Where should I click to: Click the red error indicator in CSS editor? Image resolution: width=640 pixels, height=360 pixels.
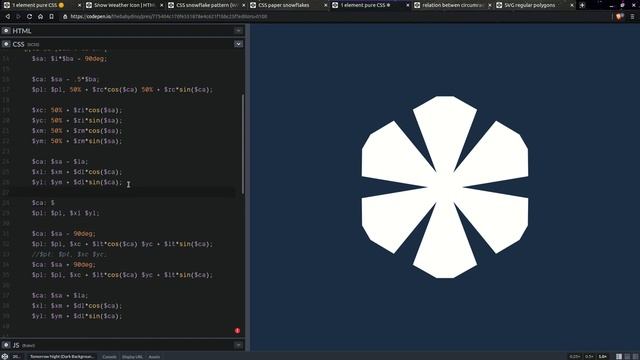pyautogui.click(x=238, y=331)
